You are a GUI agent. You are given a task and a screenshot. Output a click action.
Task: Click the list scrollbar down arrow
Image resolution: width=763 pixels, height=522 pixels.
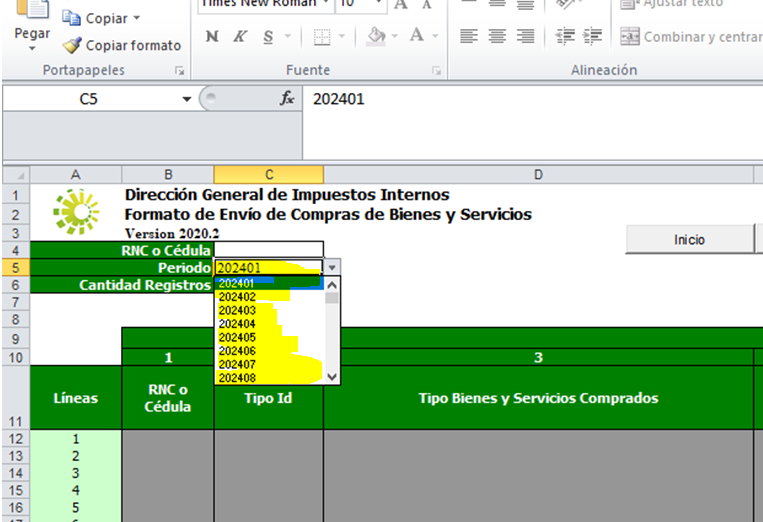(332, 377)
